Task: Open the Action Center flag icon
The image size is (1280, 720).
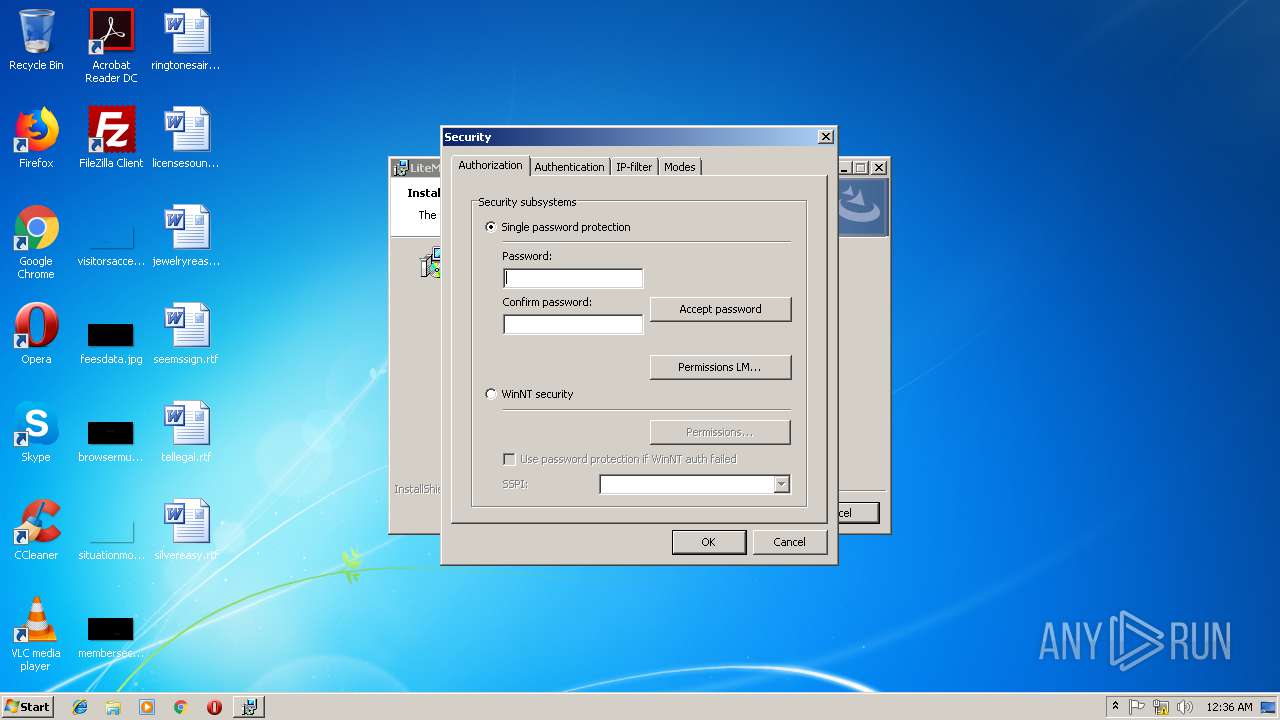Action: [x=1137, y=707]
